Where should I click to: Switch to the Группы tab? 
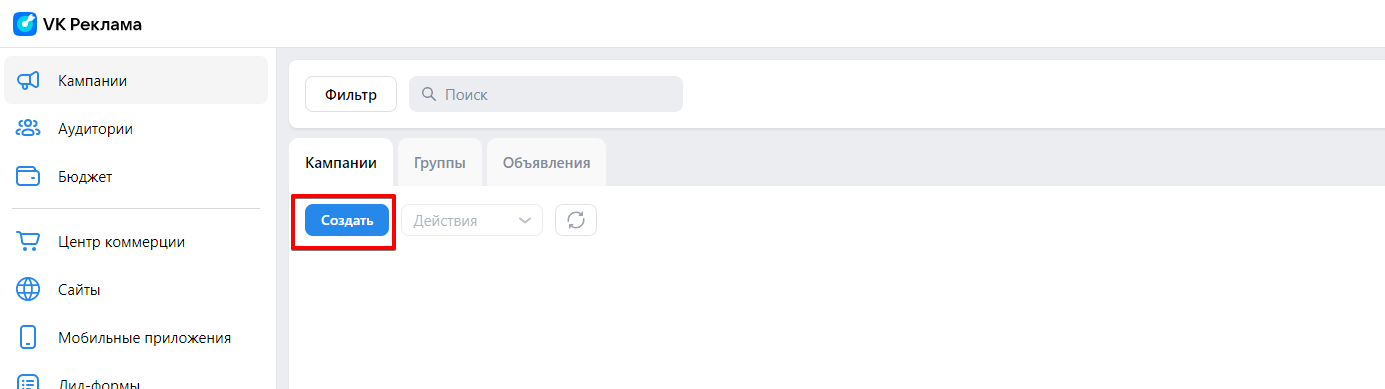coord(440,162)
